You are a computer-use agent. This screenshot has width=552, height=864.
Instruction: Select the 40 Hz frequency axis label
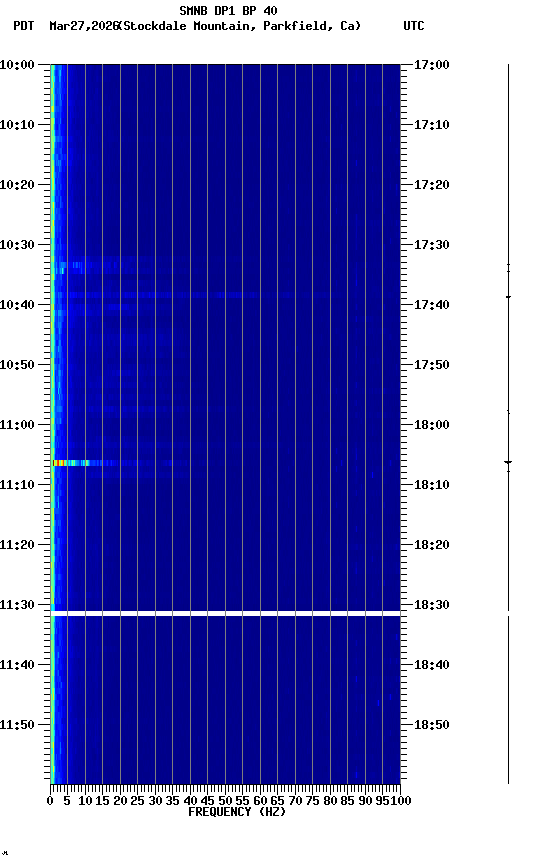tap(190, 801)
